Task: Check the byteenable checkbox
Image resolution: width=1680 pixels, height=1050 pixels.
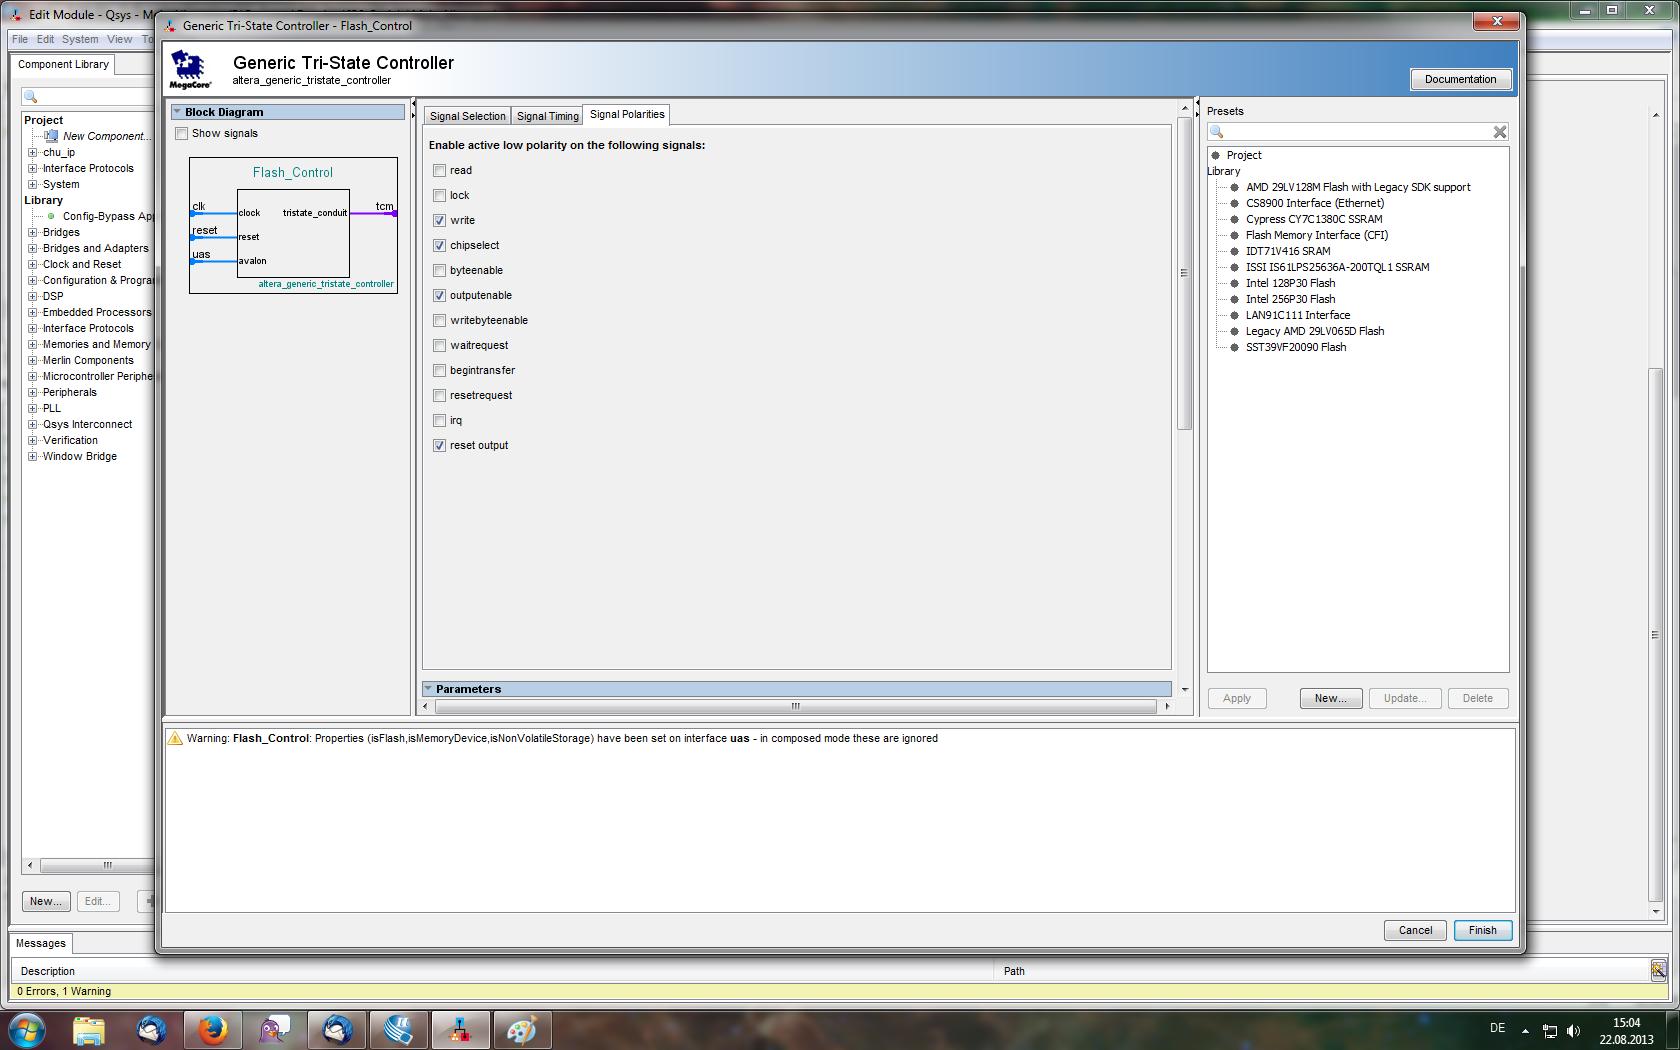Action: (x=439, y=270)
